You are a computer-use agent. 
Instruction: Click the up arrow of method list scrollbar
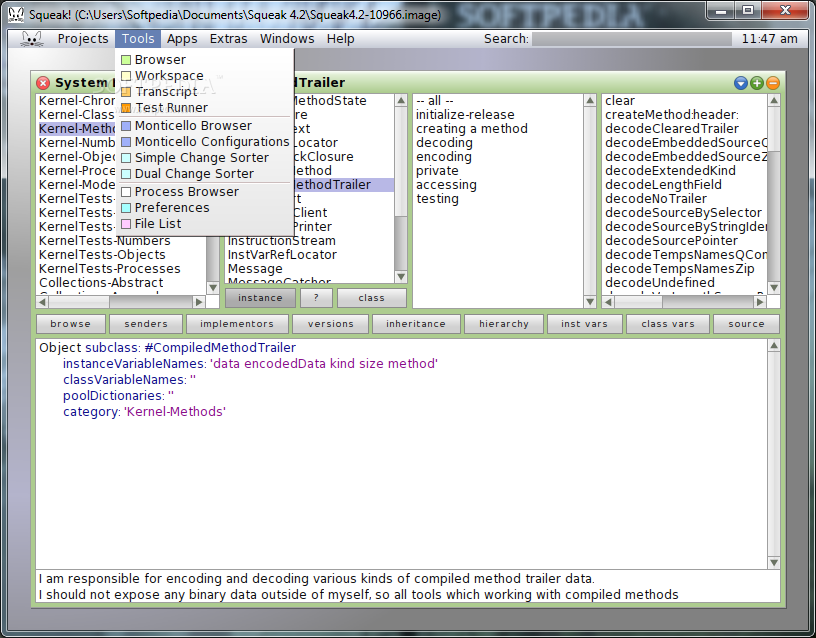tap(774, 100)
